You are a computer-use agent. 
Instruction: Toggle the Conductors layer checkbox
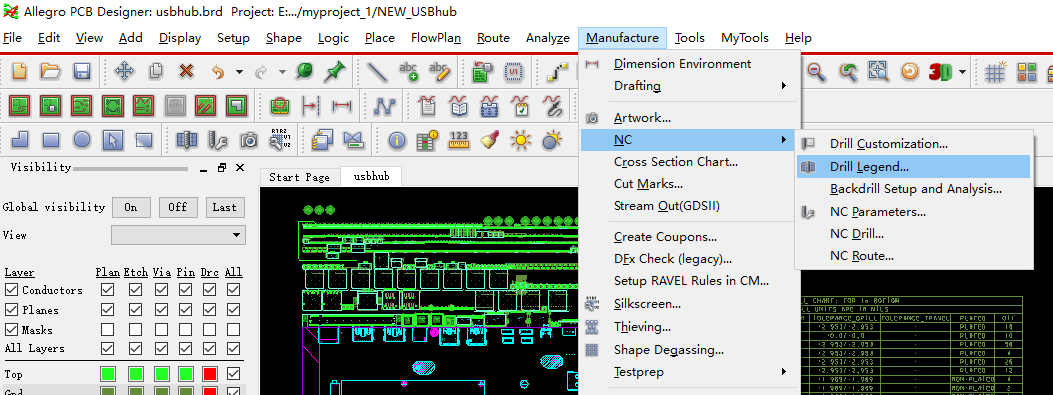(11, 290)
